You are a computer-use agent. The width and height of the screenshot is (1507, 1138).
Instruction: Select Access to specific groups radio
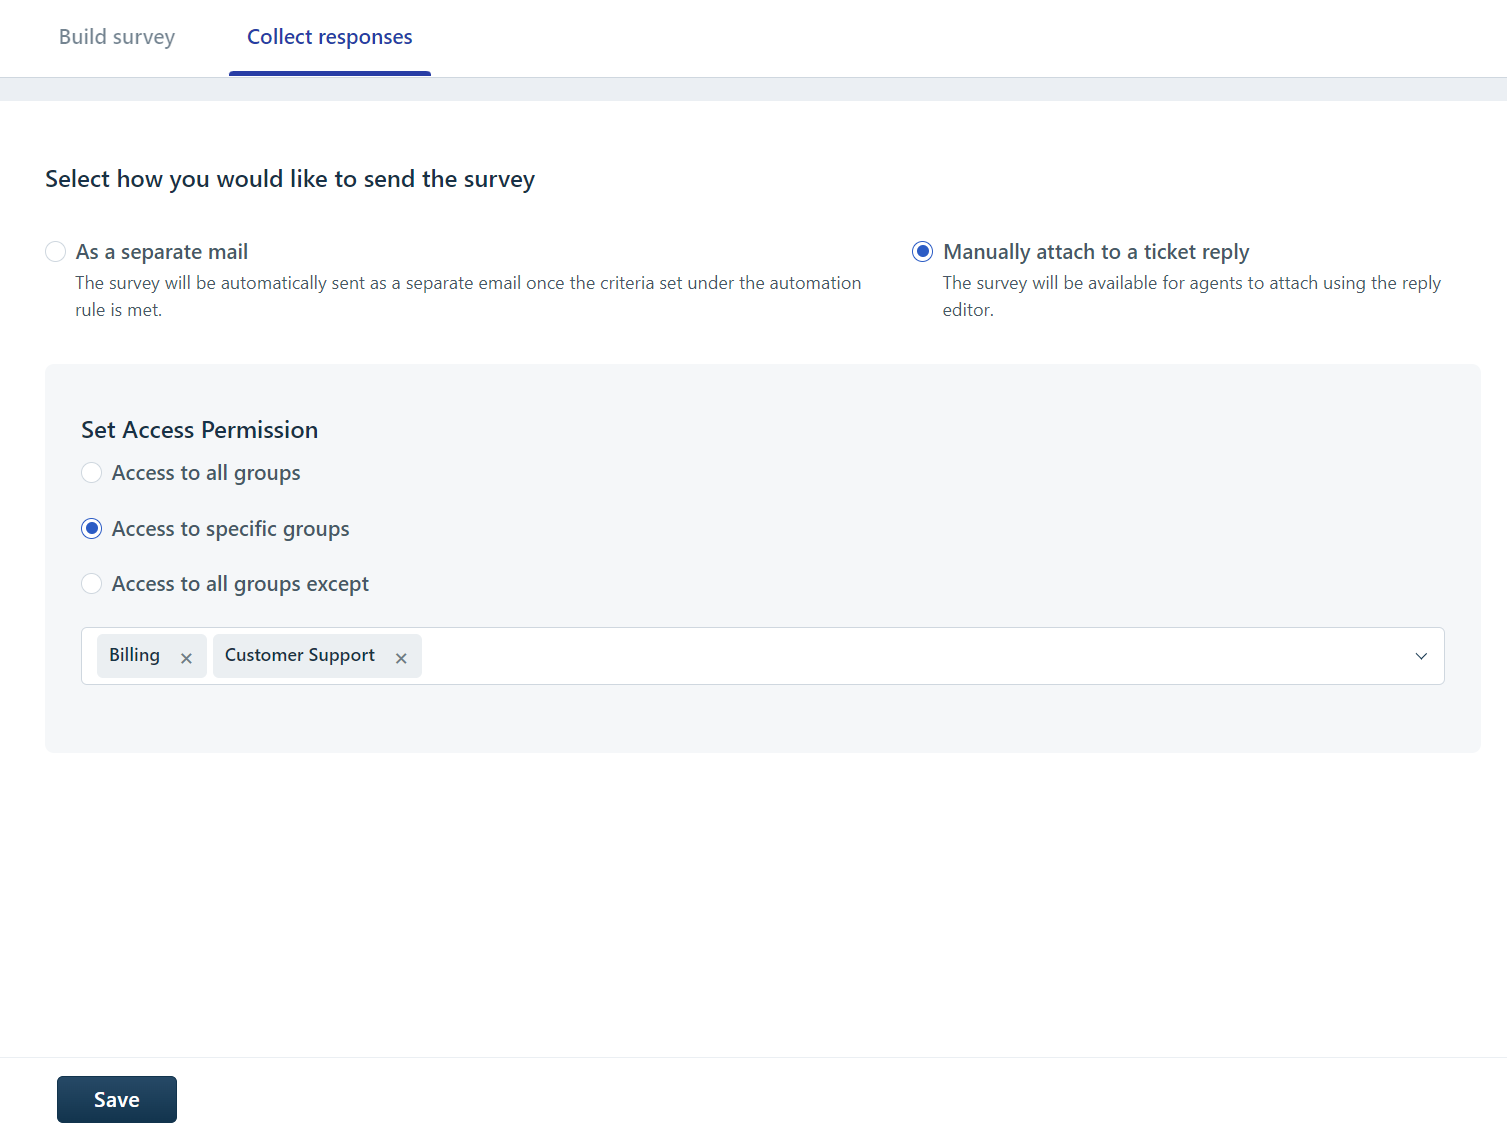click(92, 529)
